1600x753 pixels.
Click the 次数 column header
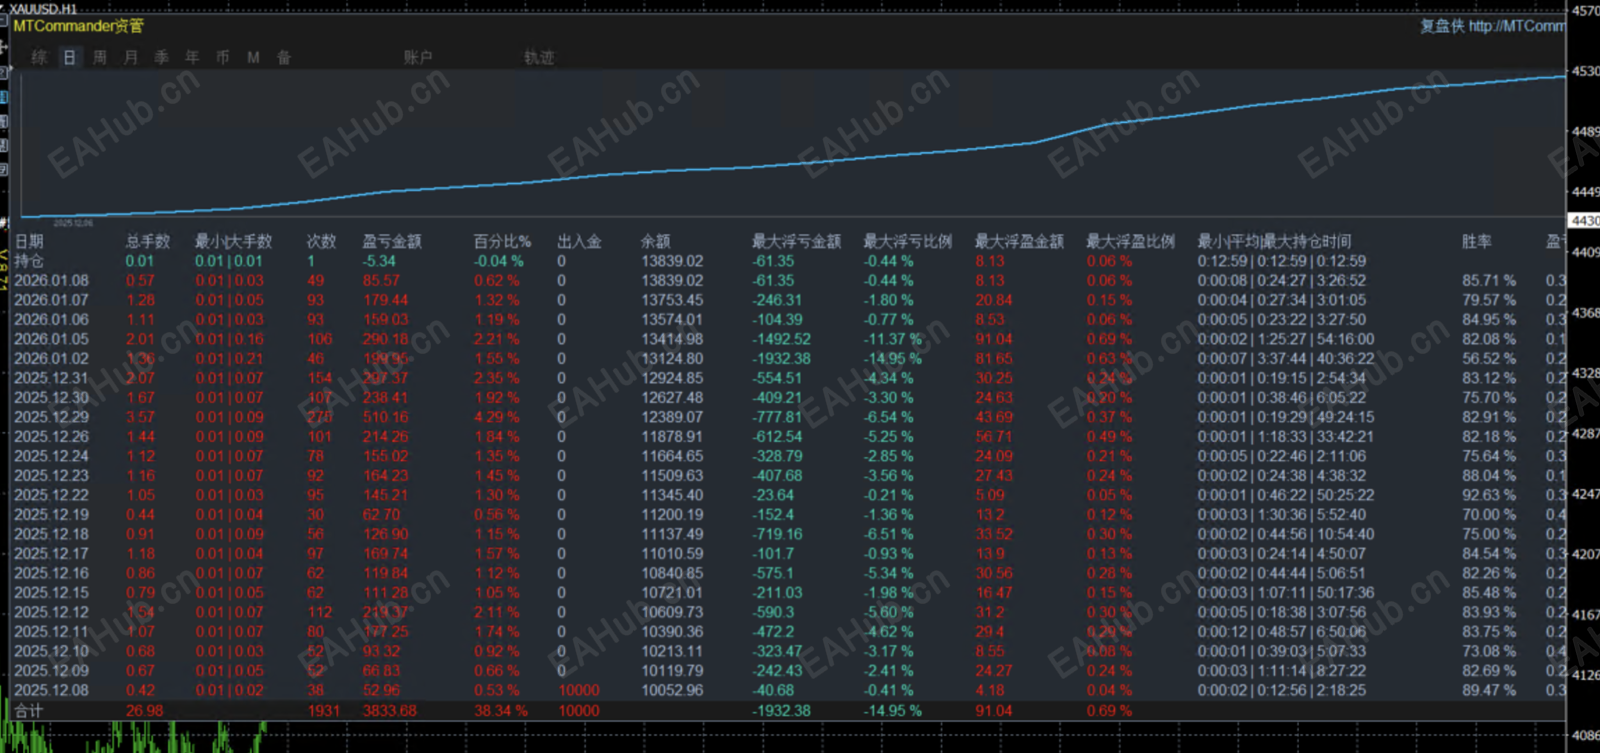click(321, 241)
